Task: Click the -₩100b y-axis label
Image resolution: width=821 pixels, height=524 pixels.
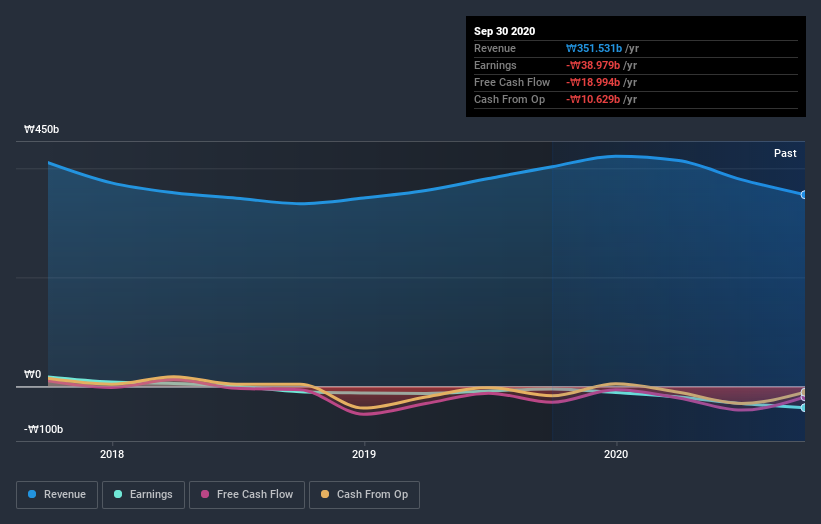Action: 43,429
